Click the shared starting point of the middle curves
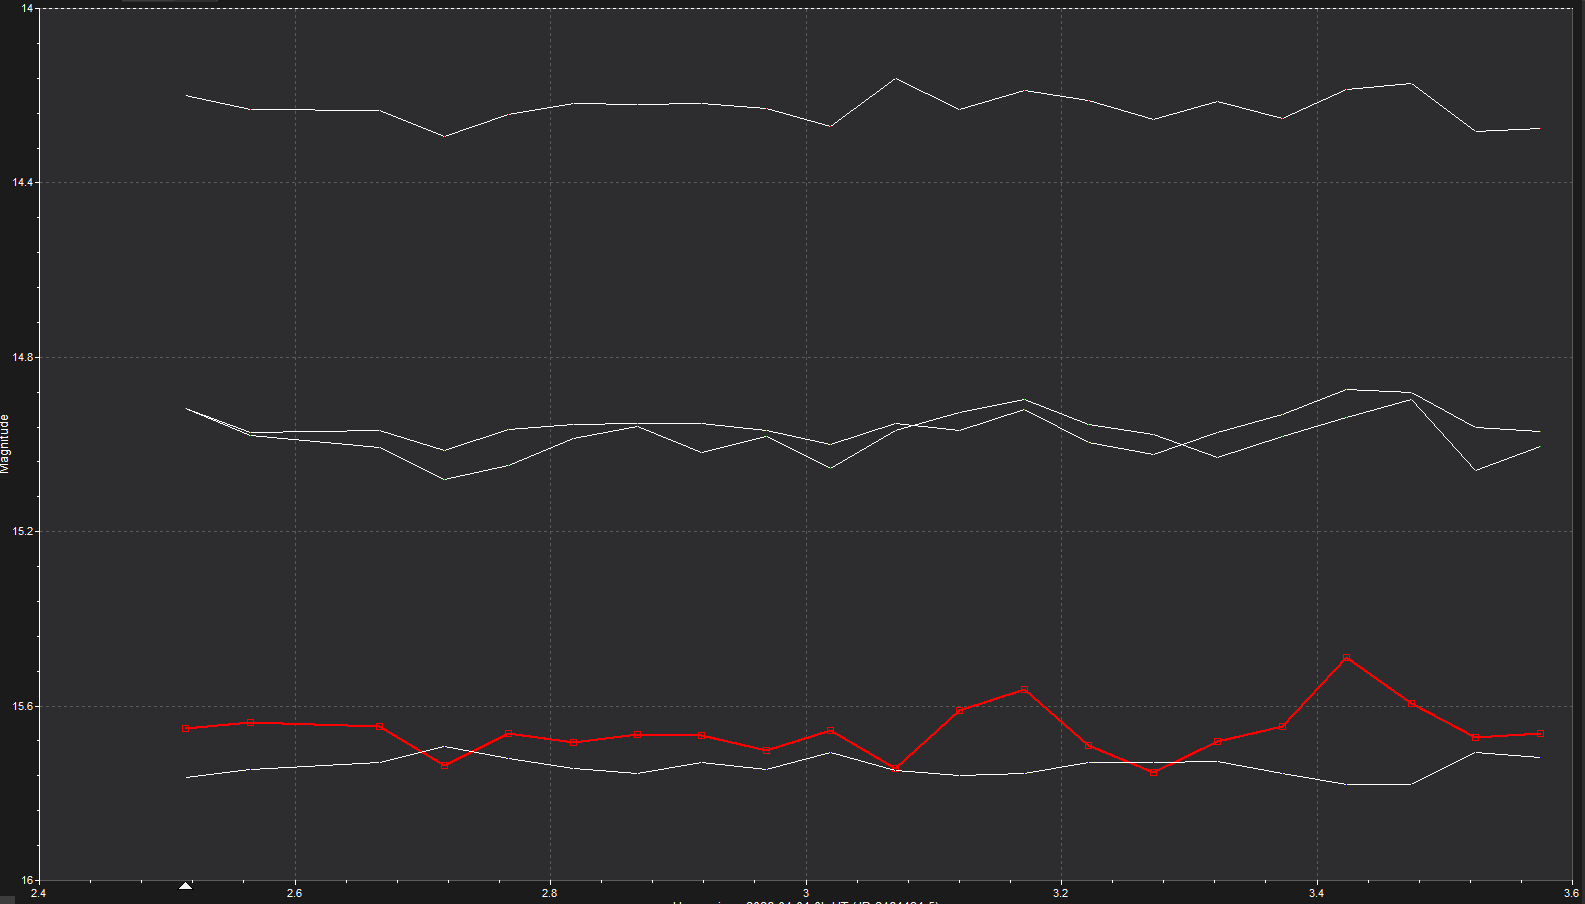The width and height of the screenshot is (1585, 904). 187,408
